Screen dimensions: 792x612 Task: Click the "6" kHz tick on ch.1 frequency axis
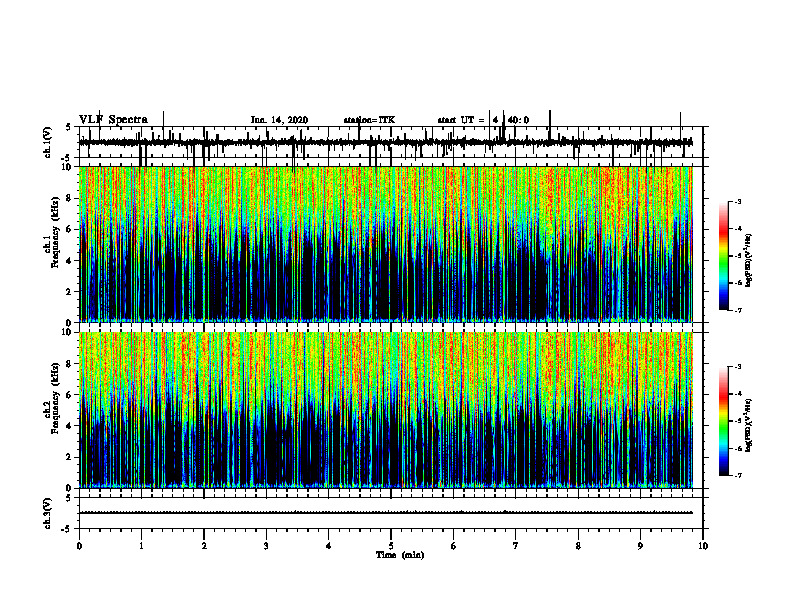pyautogui.click(x=70, y=229)
